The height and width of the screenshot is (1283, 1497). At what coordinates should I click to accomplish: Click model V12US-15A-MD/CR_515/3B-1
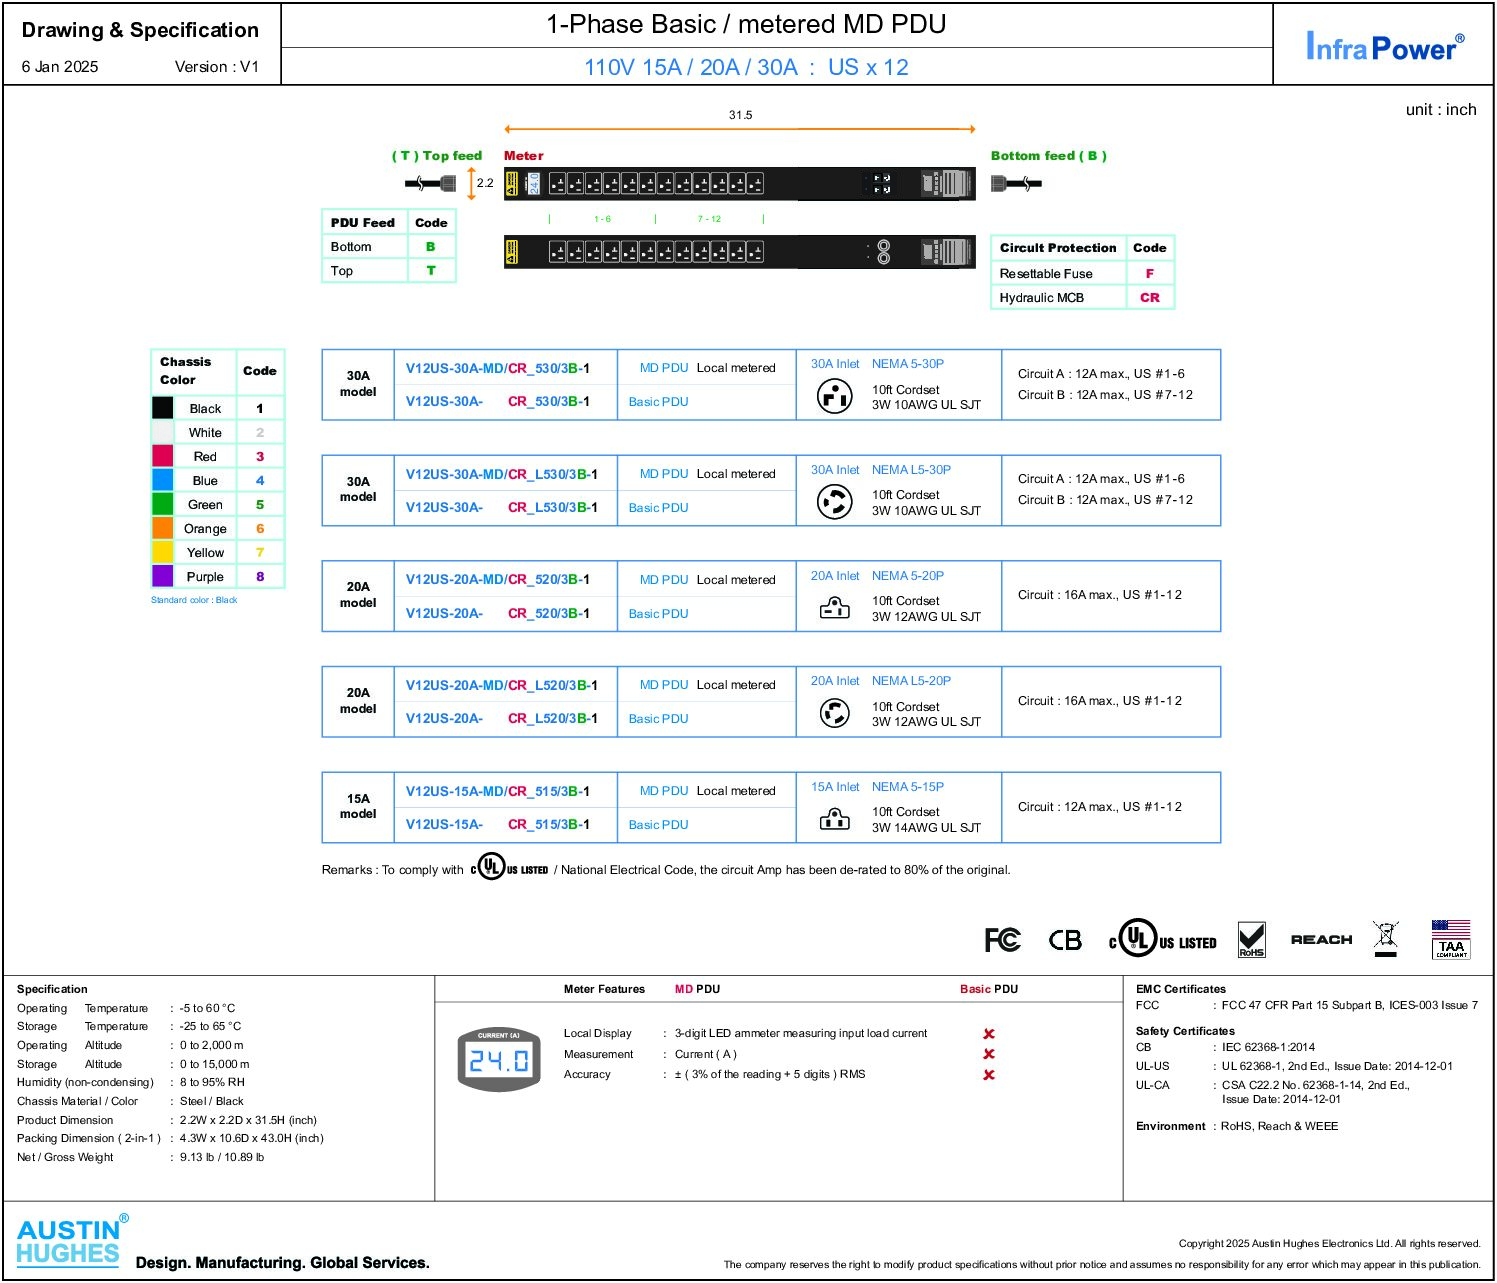497,791
